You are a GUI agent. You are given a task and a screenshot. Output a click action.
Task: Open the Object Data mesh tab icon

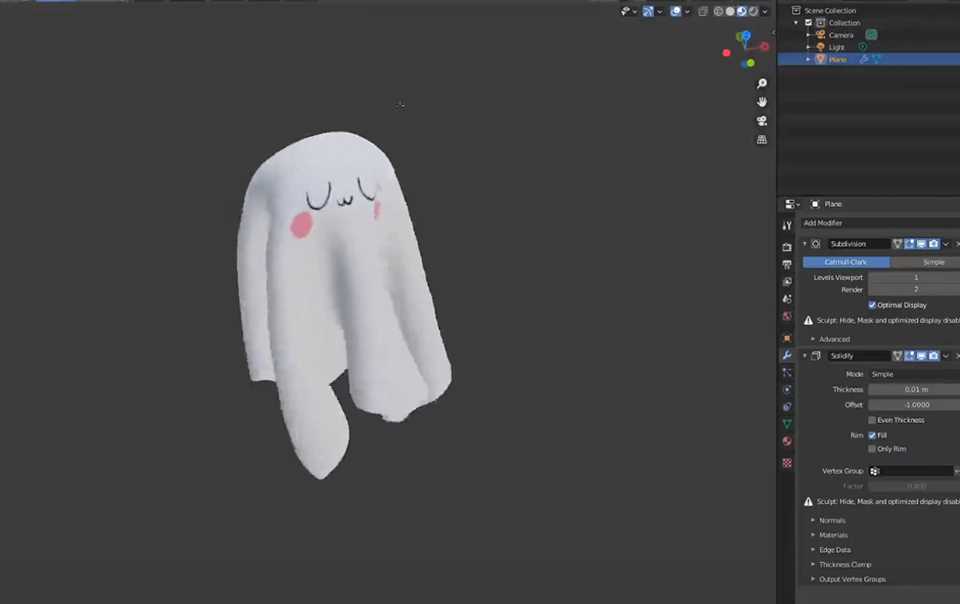(x=787, y=423)
